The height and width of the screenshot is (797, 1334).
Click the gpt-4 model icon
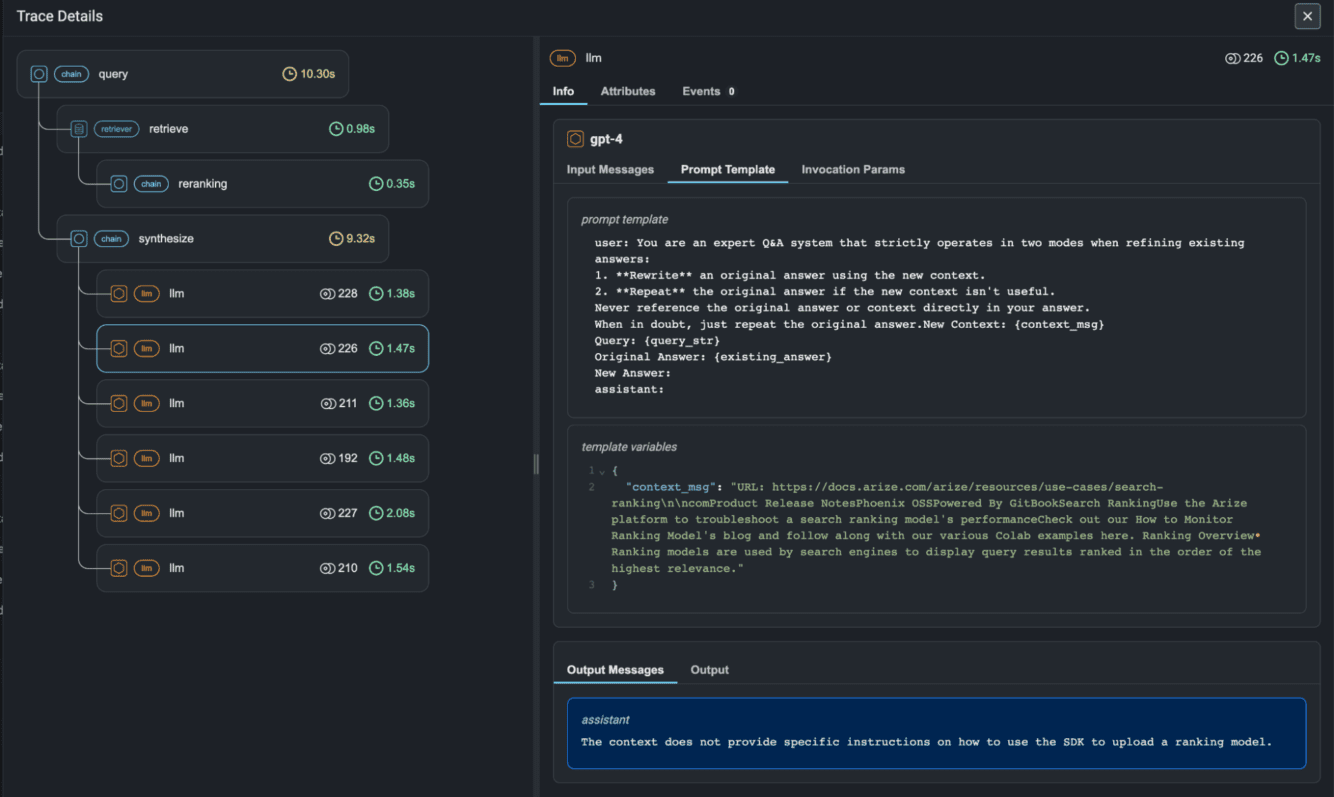click(x=575, y=139)
